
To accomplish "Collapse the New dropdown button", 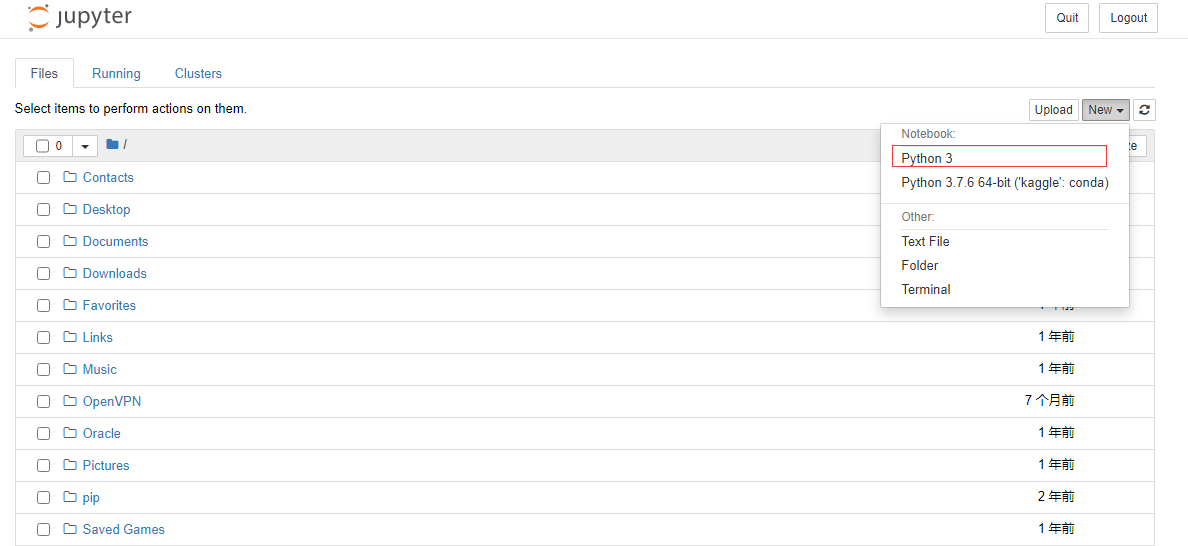I will 1106,110.
